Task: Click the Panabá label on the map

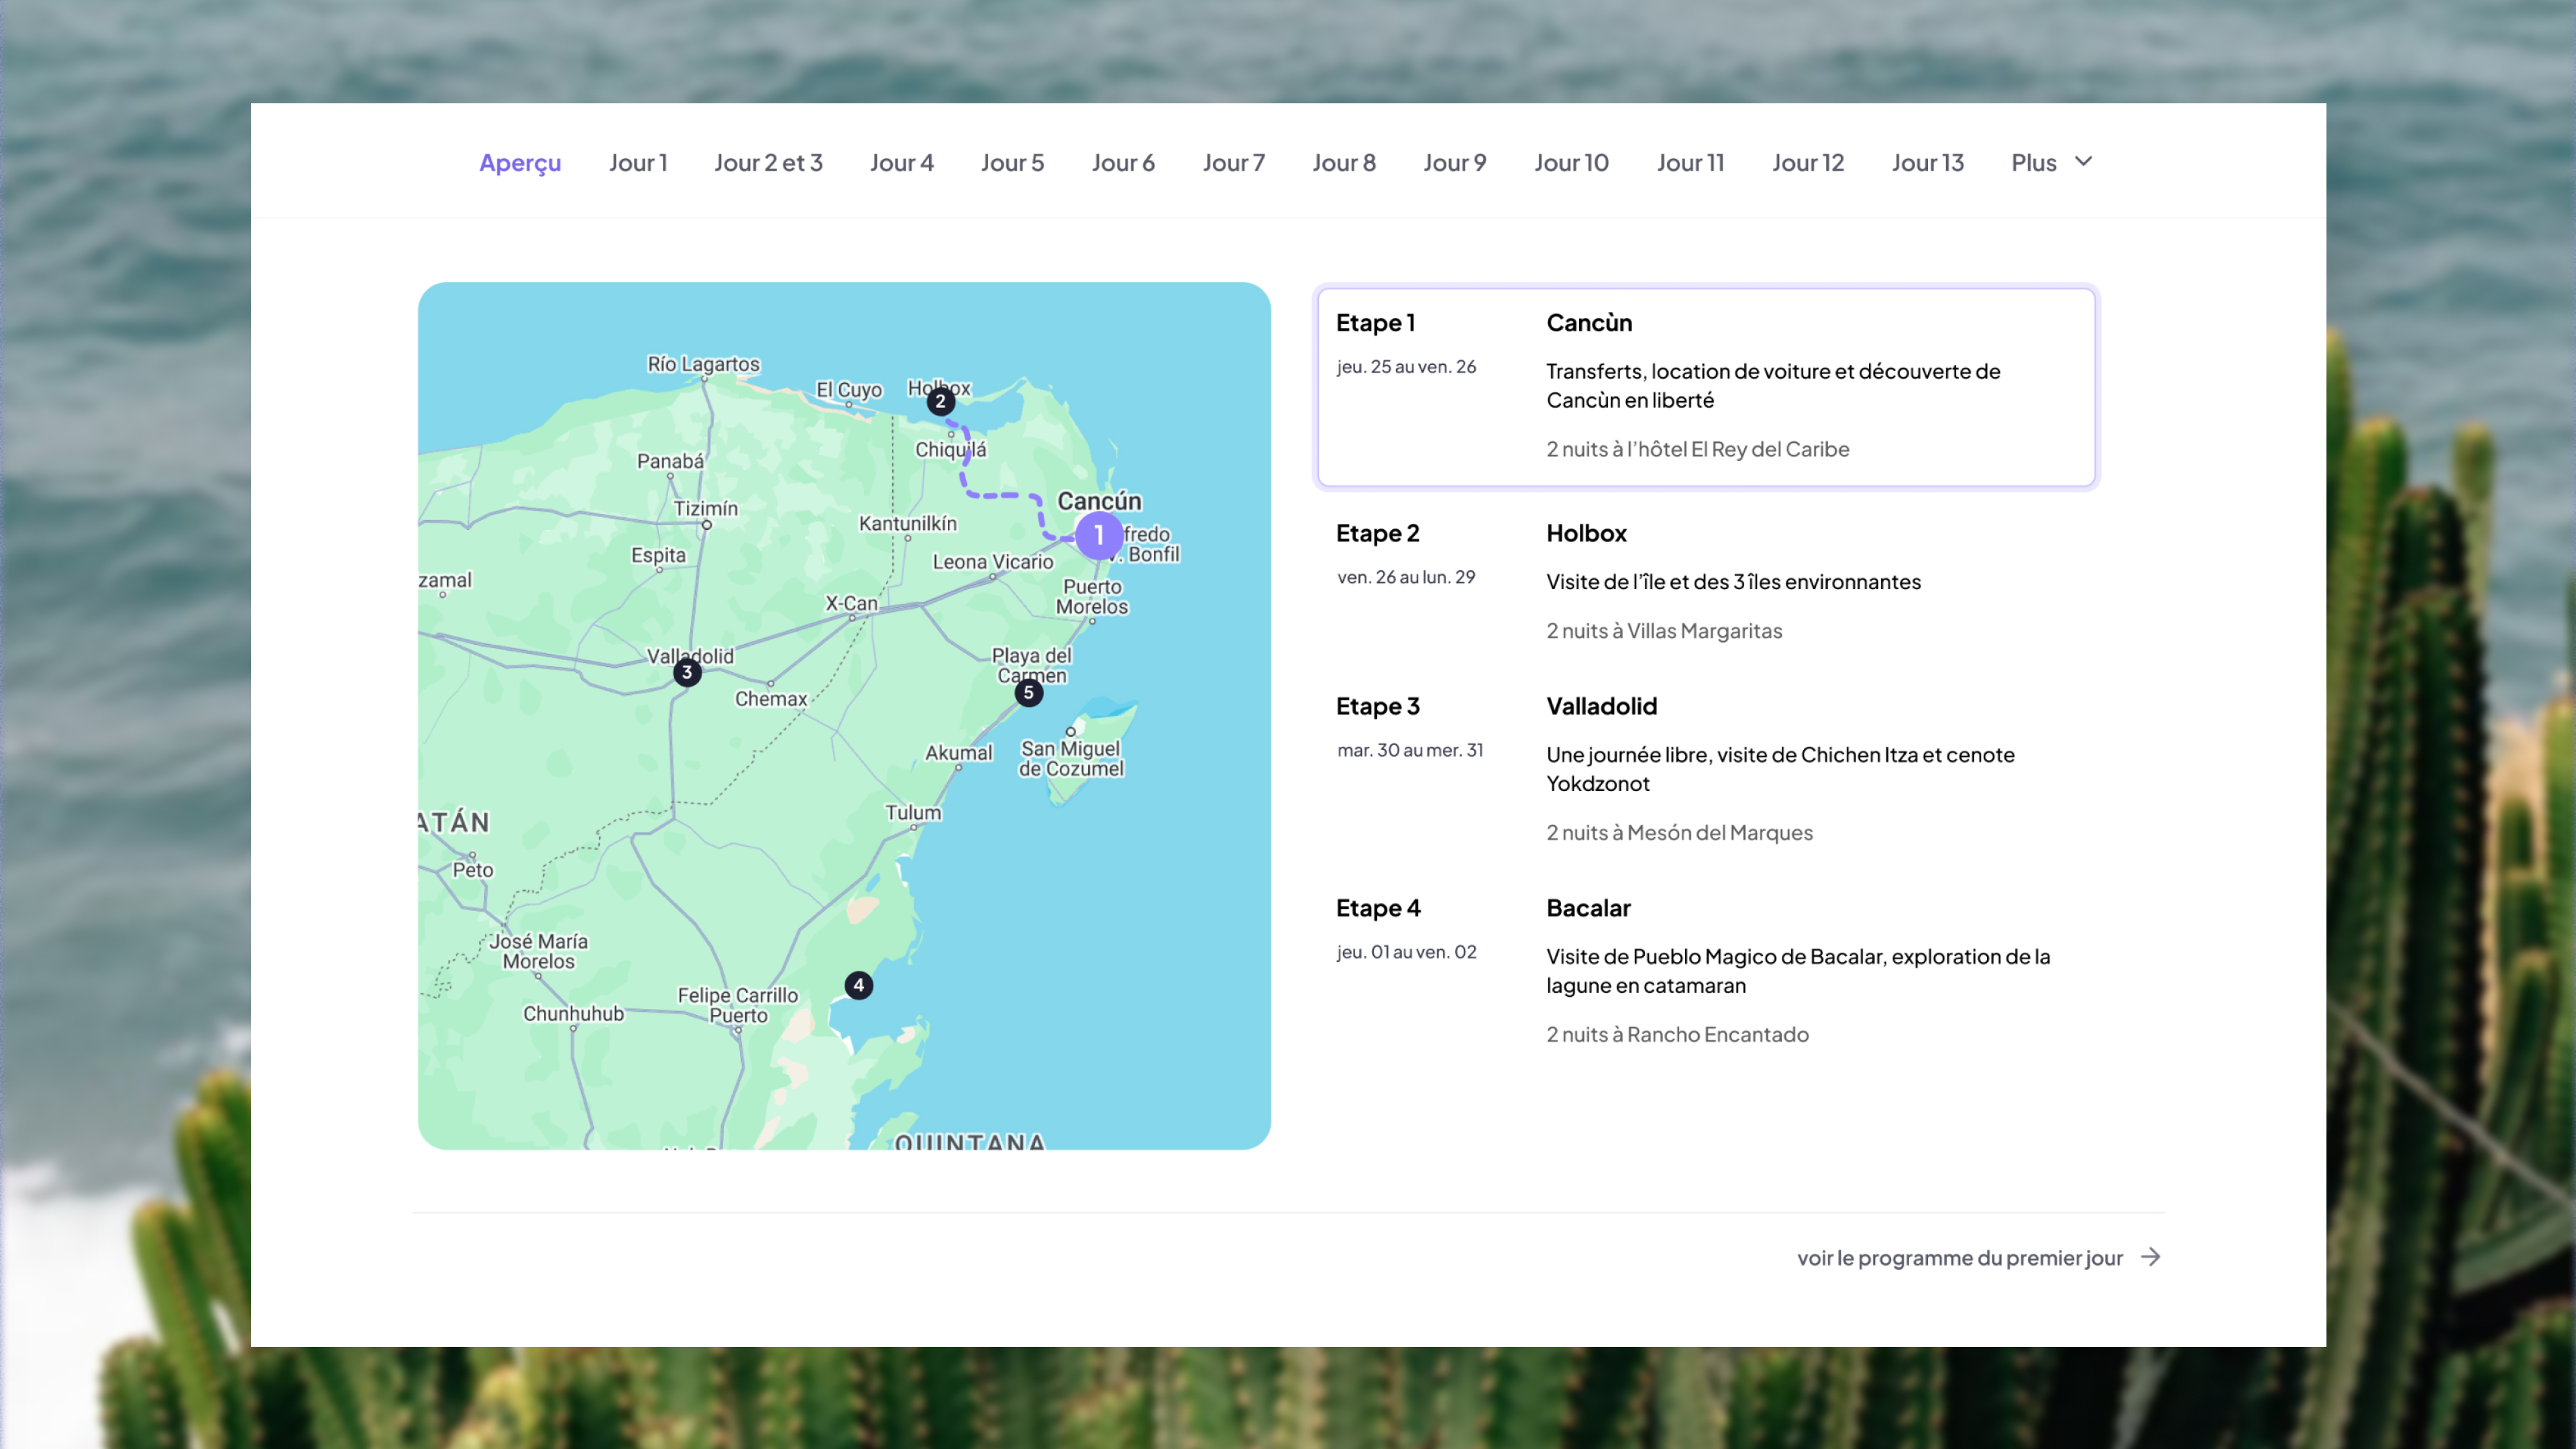Action: pos(670,461)
